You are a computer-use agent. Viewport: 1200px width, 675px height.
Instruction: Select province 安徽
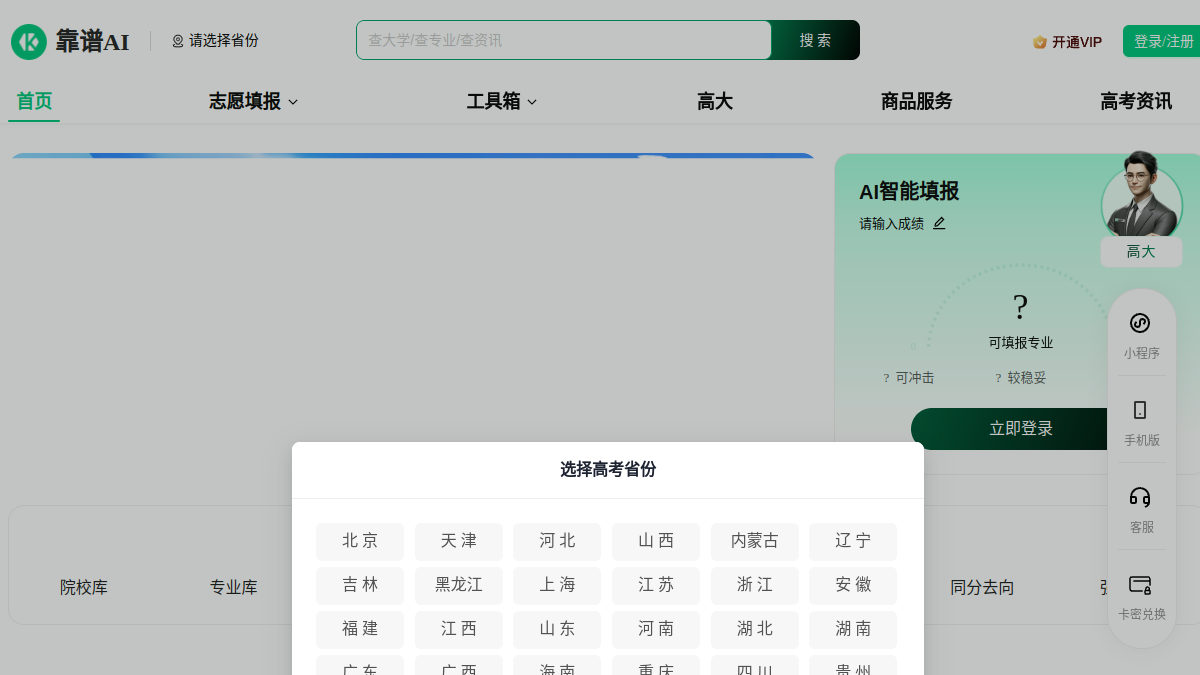point(853,585)
